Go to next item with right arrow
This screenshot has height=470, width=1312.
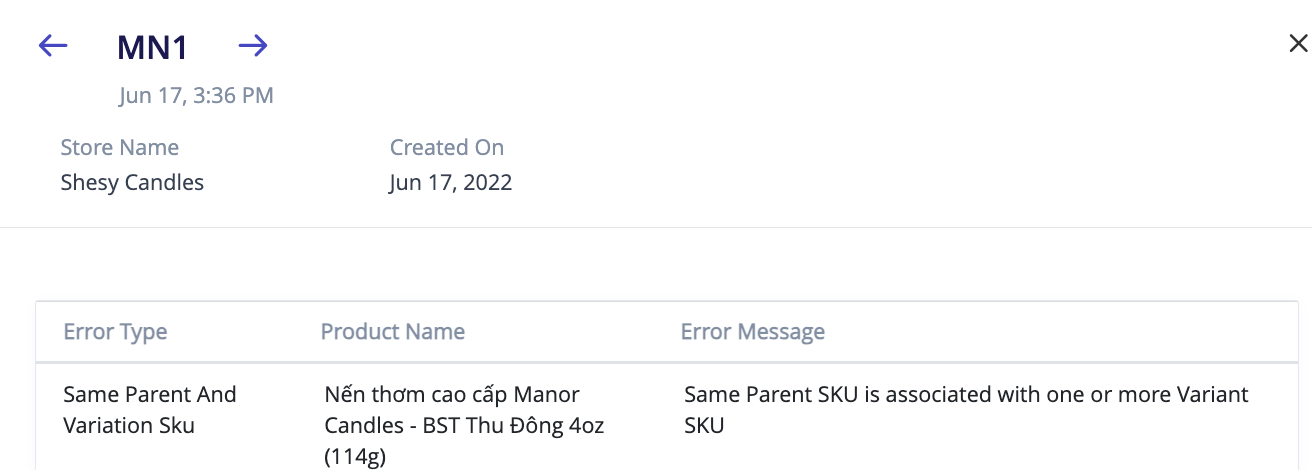(x=253, y=46)
